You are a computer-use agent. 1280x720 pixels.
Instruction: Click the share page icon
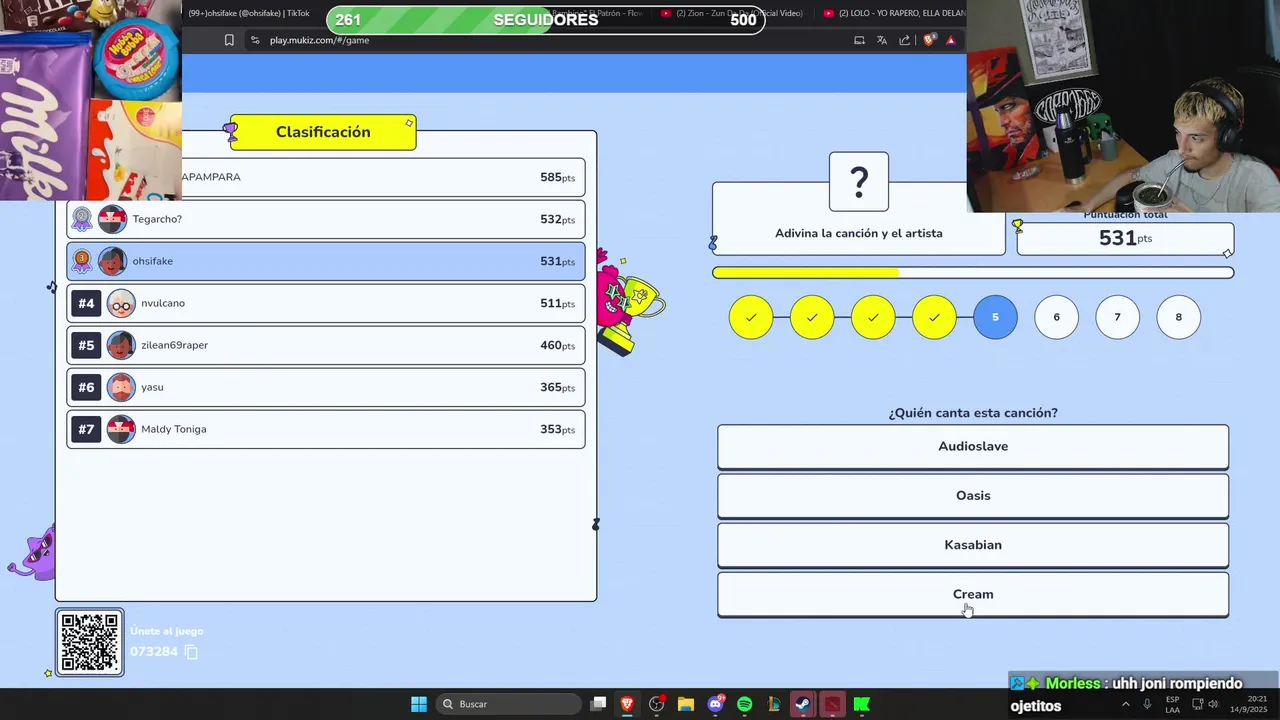coord(905,40)
